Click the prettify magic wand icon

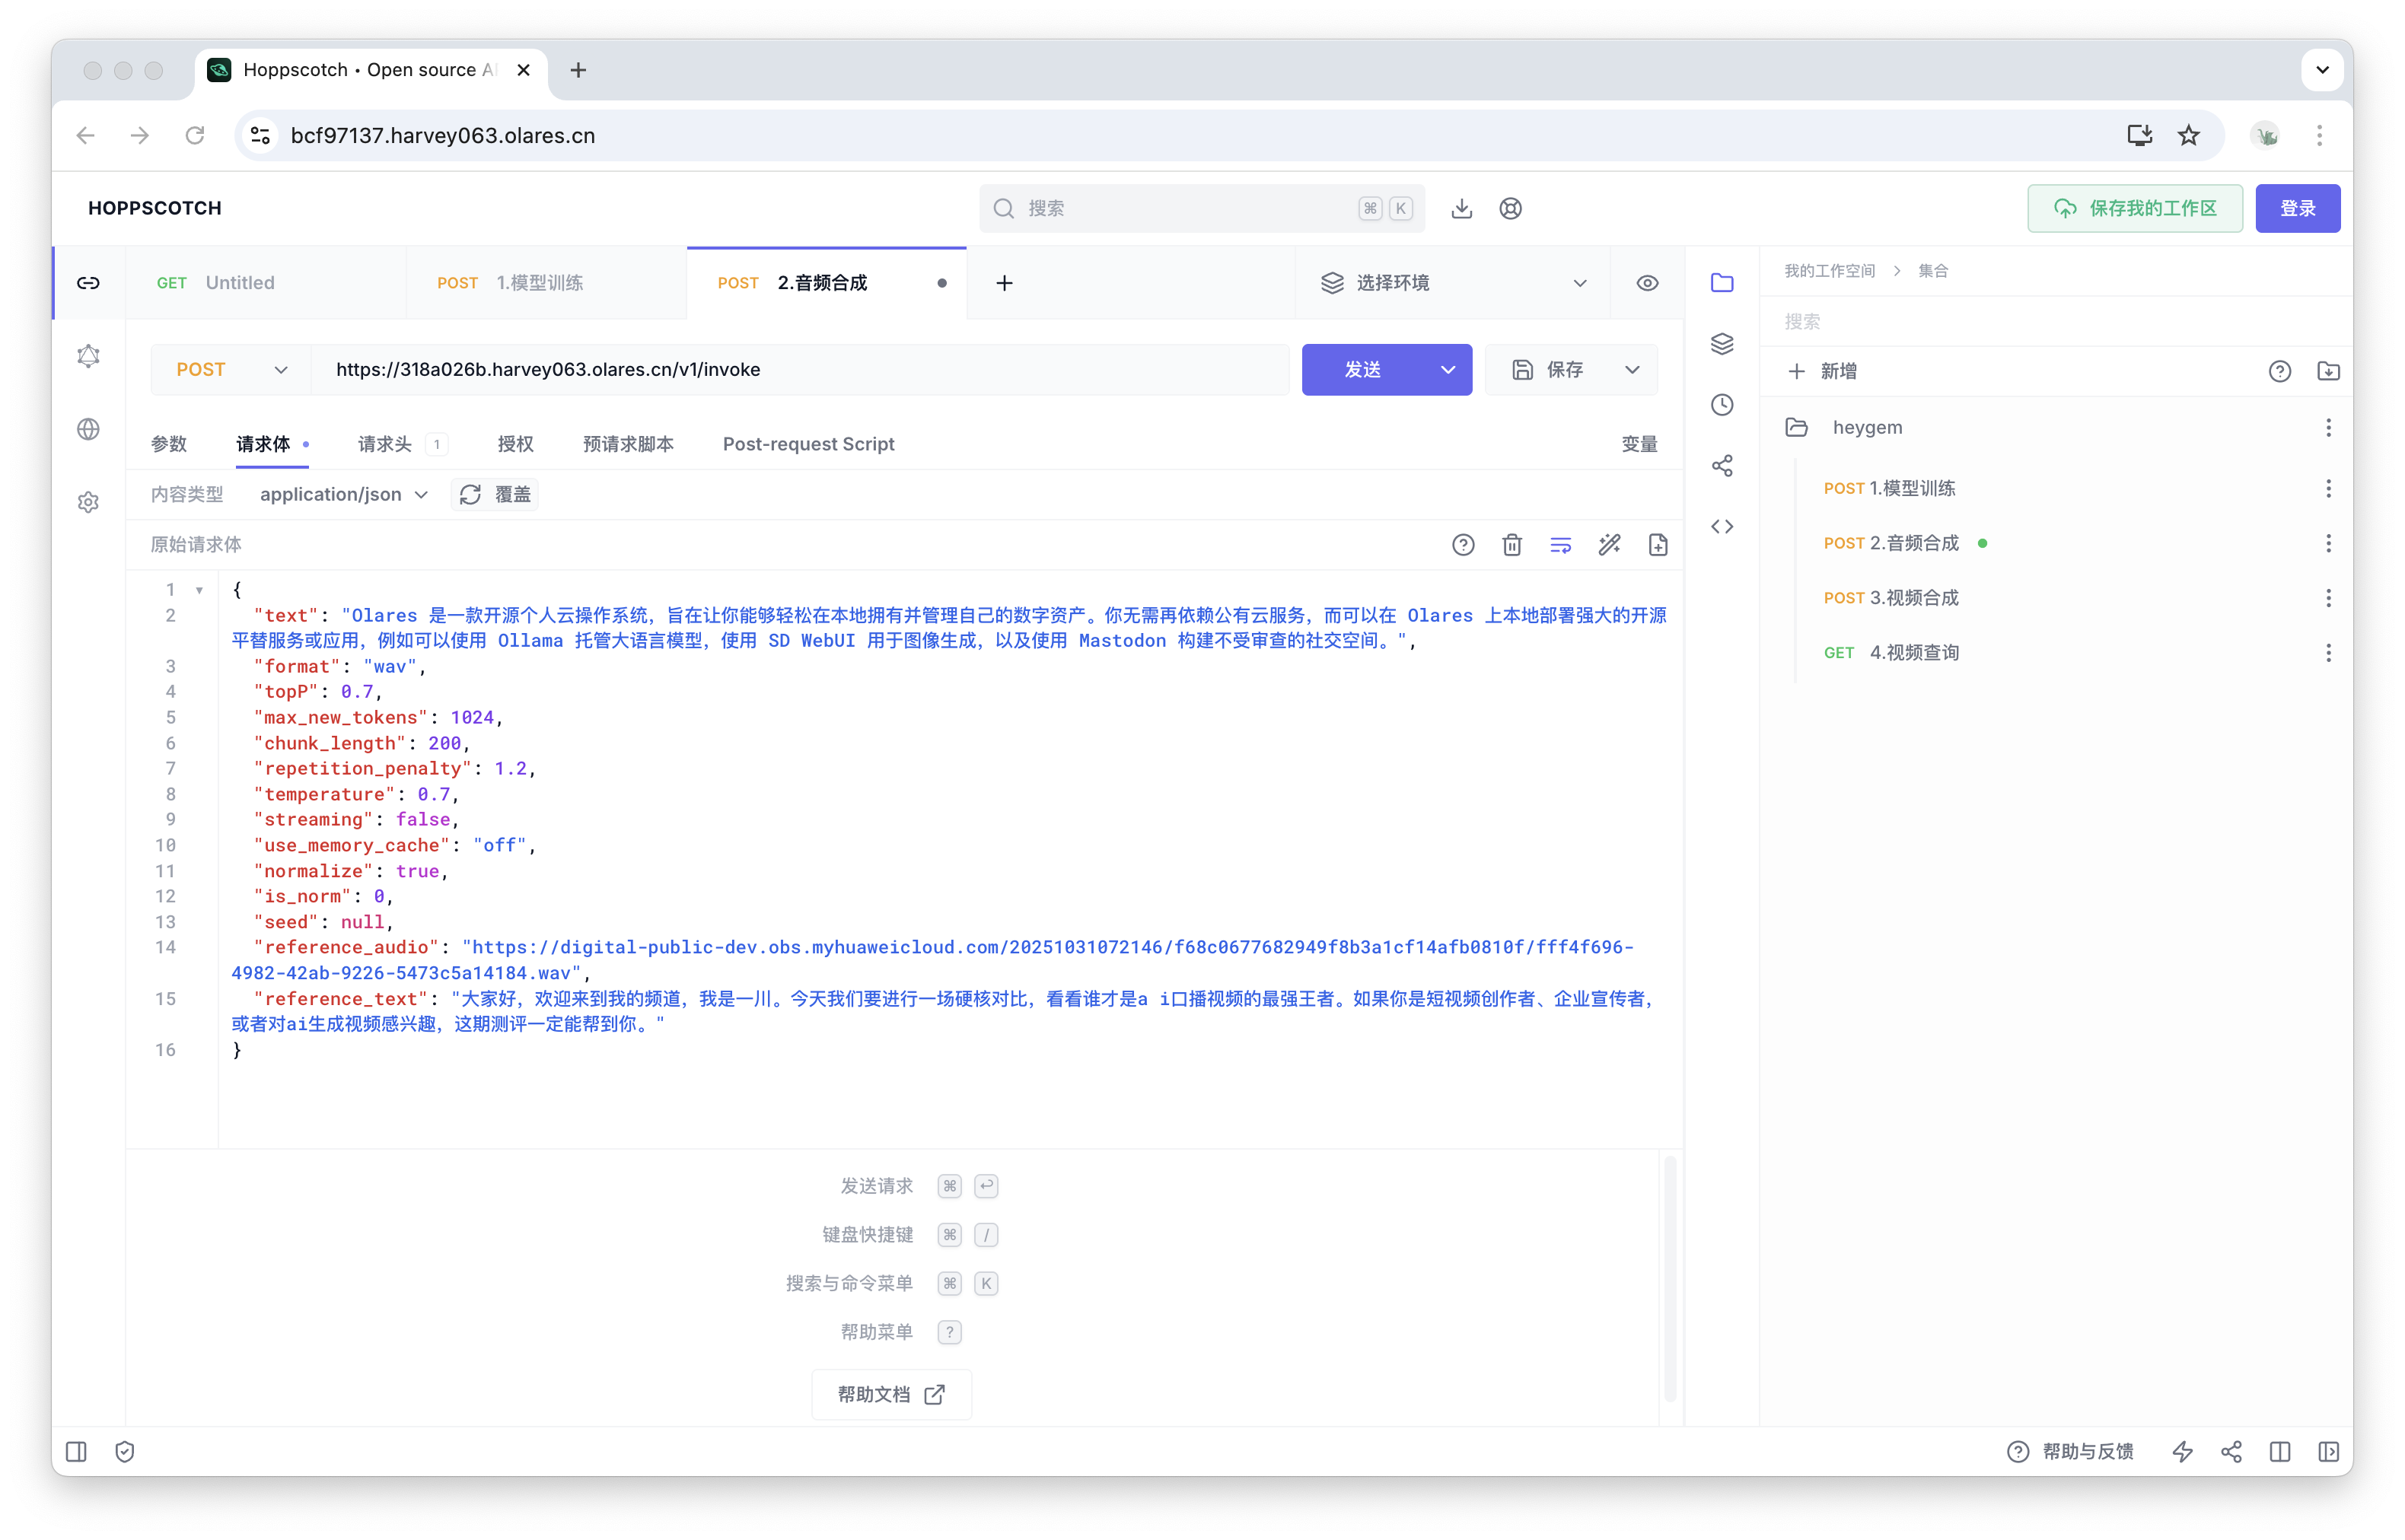click(x=1609, y=545)
